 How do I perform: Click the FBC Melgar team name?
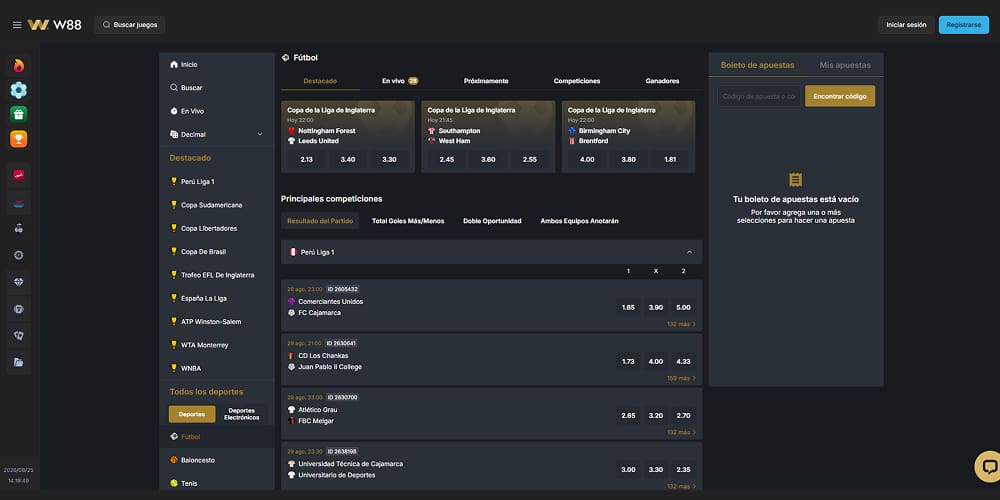318,421
